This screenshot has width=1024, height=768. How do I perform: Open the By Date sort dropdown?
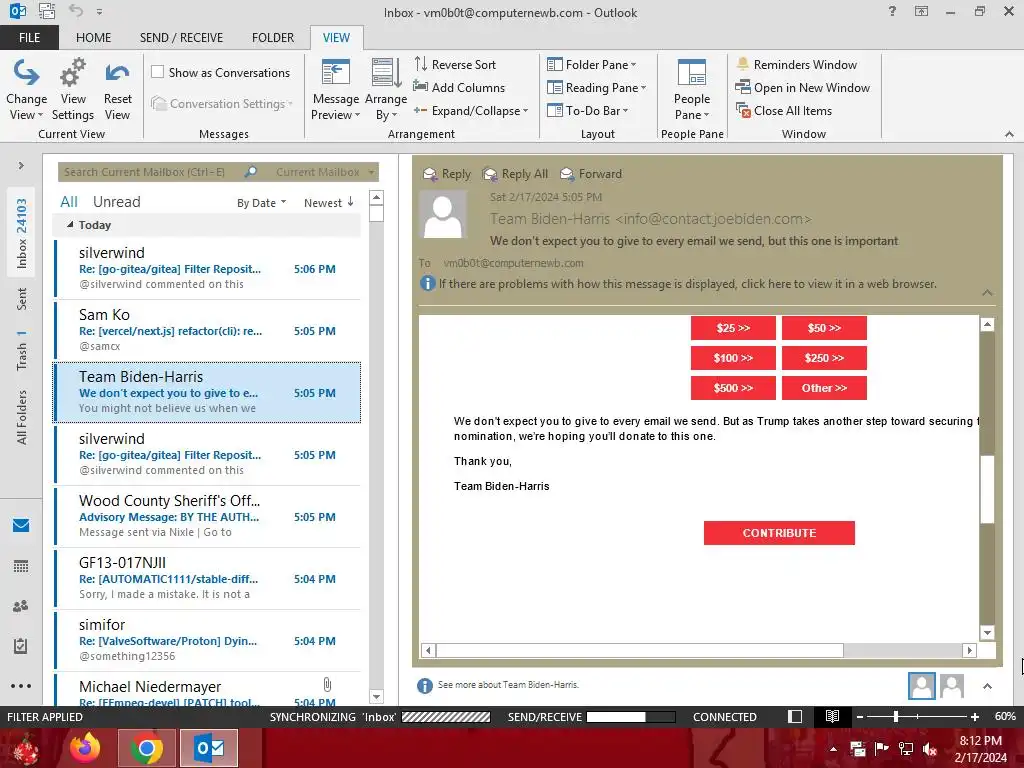click(x=261, y=202)
